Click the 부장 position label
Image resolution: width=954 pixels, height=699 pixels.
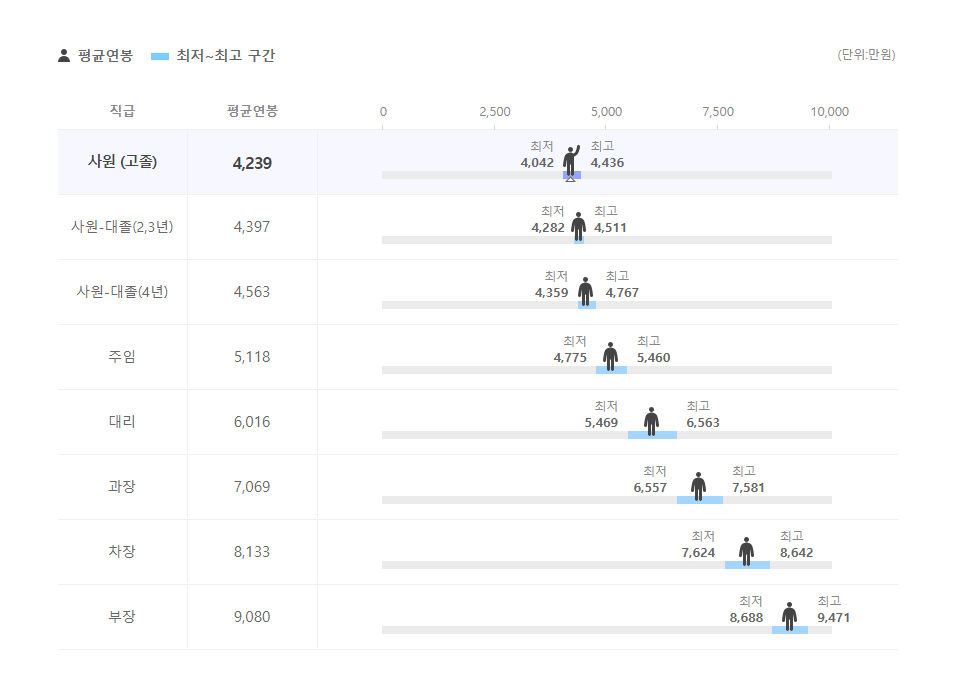122,617
